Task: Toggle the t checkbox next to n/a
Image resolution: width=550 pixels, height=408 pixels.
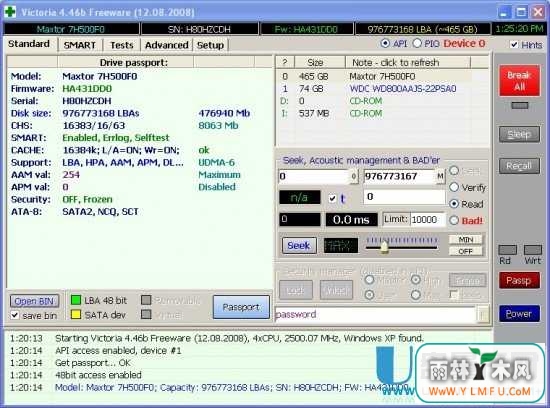Action: coord(333,199)
